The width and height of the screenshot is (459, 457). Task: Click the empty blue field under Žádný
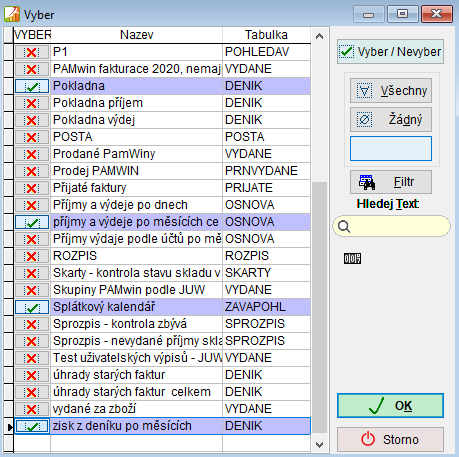(x=391, y=148)
